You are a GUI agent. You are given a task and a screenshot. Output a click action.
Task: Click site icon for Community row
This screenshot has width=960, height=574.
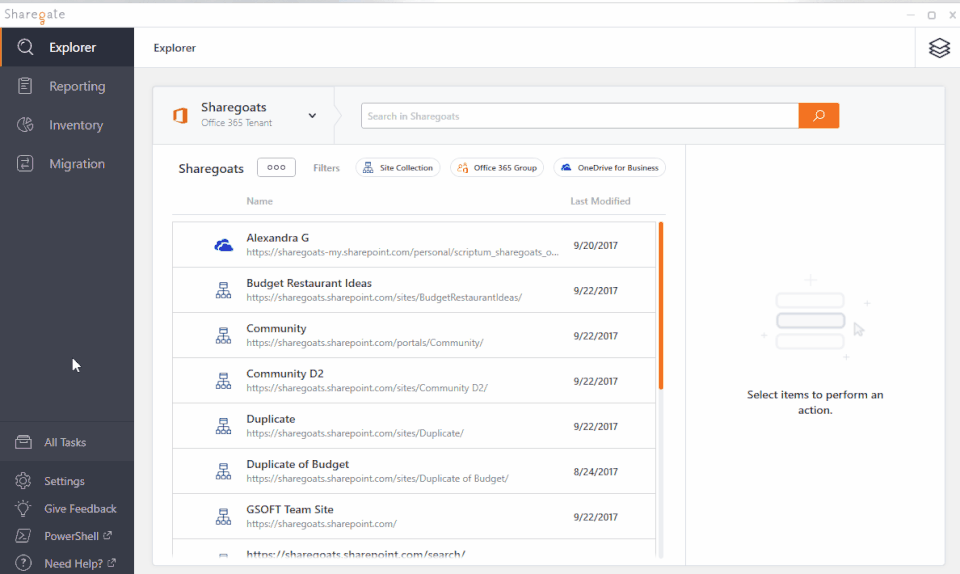point(223,335)
